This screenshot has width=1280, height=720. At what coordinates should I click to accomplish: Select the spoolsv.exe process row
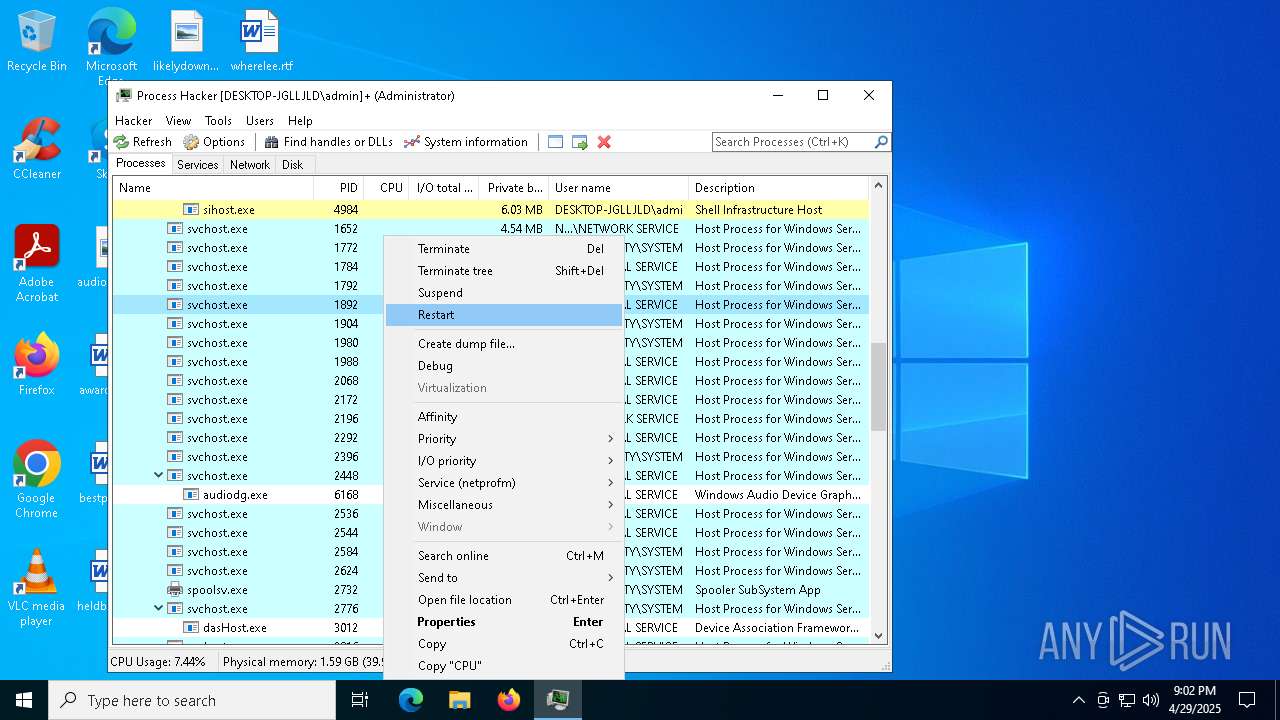click(490, 590)
